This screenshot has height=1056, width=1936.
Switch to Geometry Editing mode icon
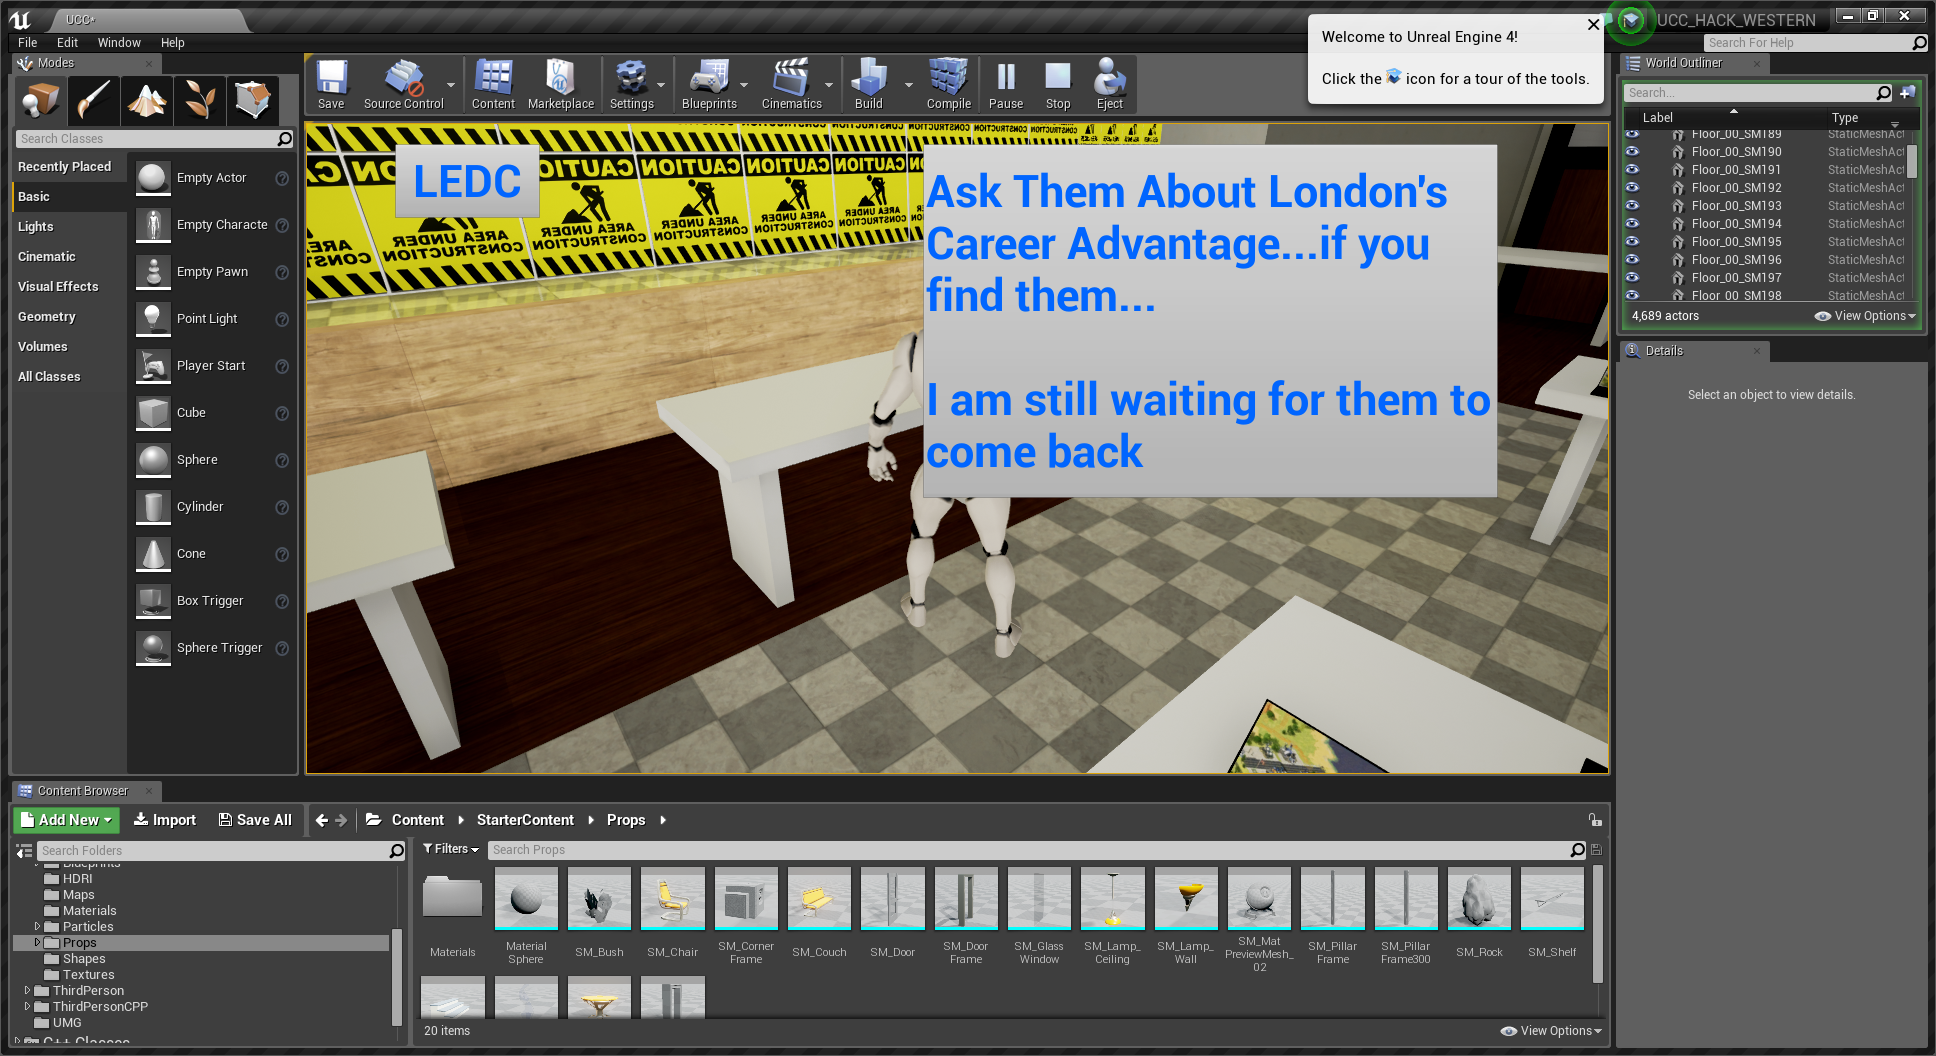click(253, 100)
